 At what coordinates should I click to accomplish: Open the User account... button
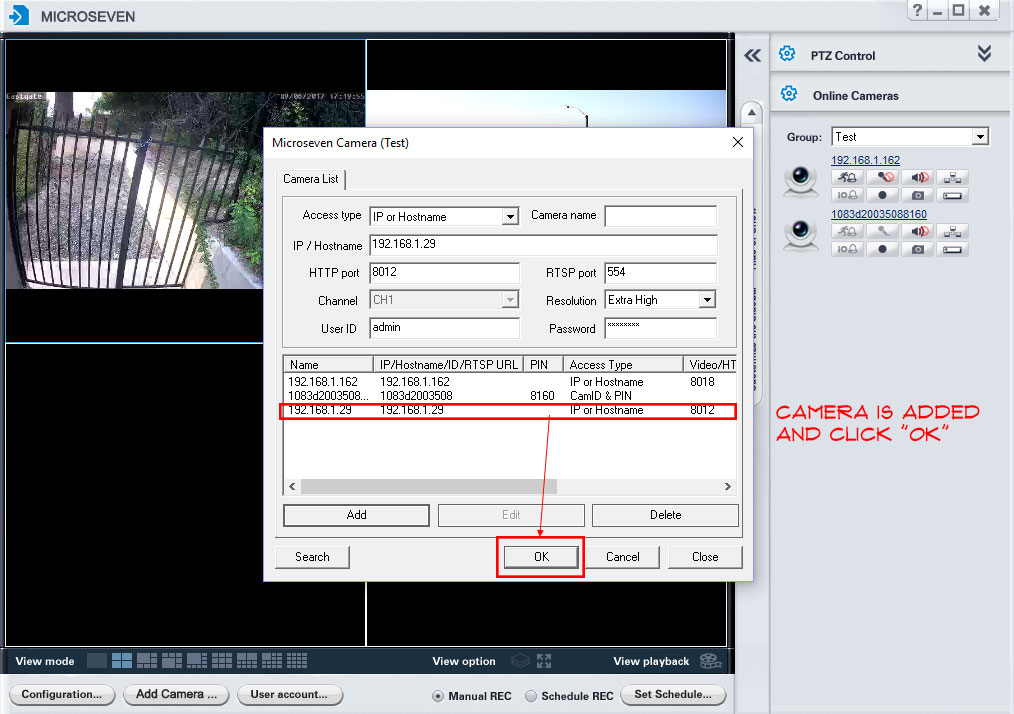(x=289, y=695)
